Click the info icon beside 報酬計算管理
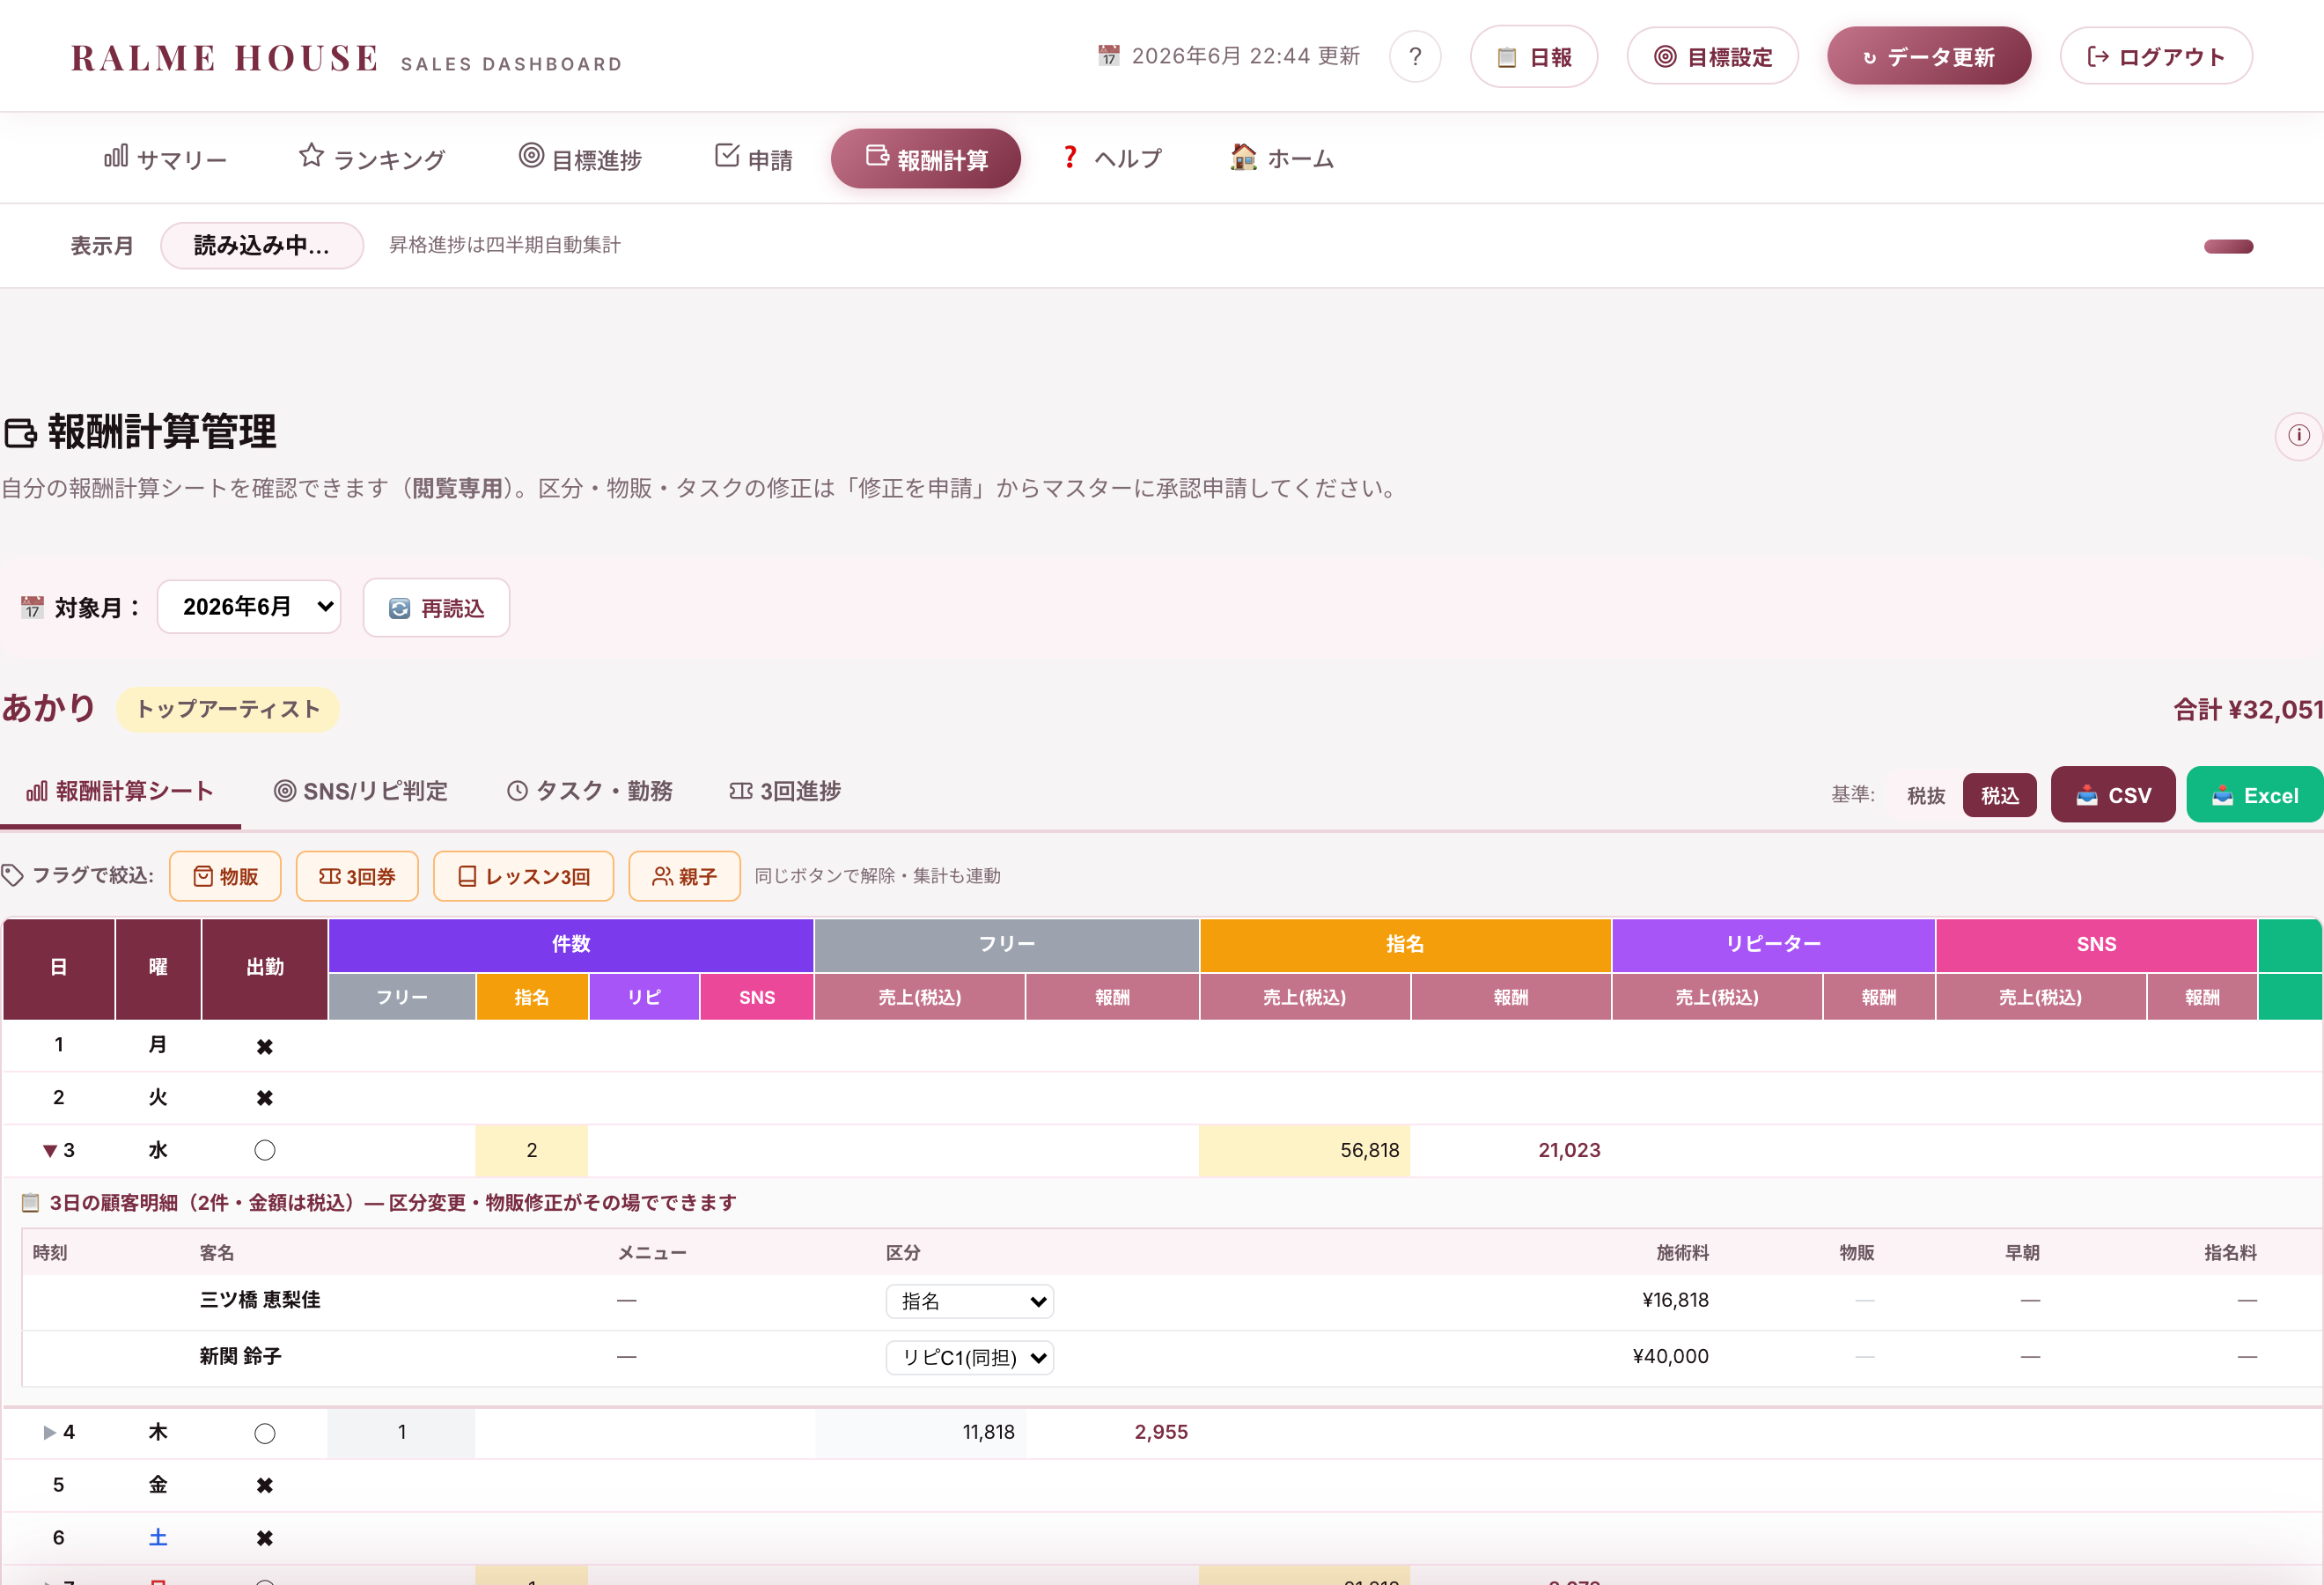The height and width of the screenshot is (1585, 2324). [x=2298, y=436]
